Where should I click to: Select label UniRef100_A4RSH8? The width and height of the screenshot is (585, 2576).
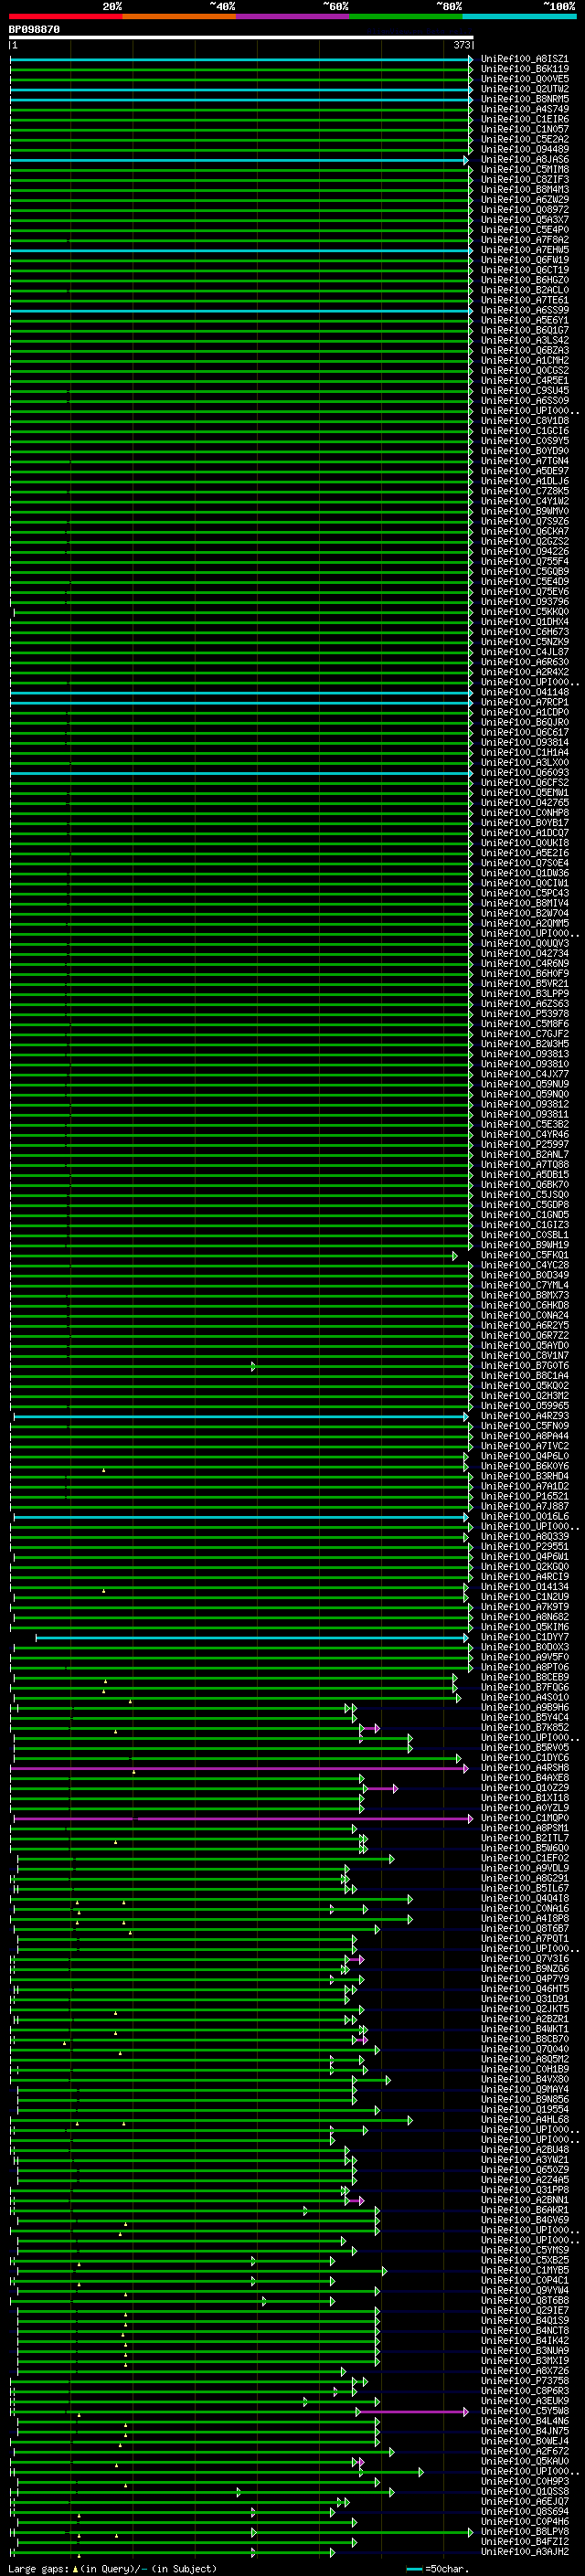click(525, 1768)
